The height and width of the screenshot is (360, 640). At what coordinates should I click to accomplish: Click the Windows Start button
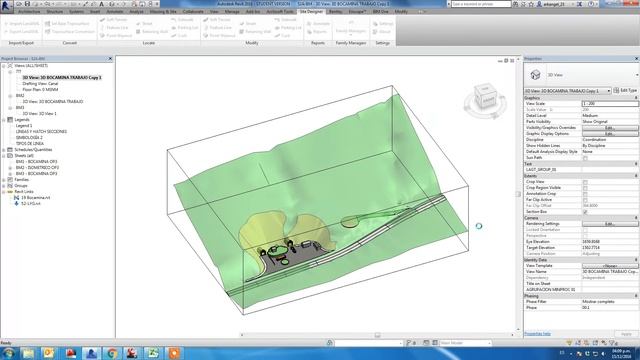(8, 353)
